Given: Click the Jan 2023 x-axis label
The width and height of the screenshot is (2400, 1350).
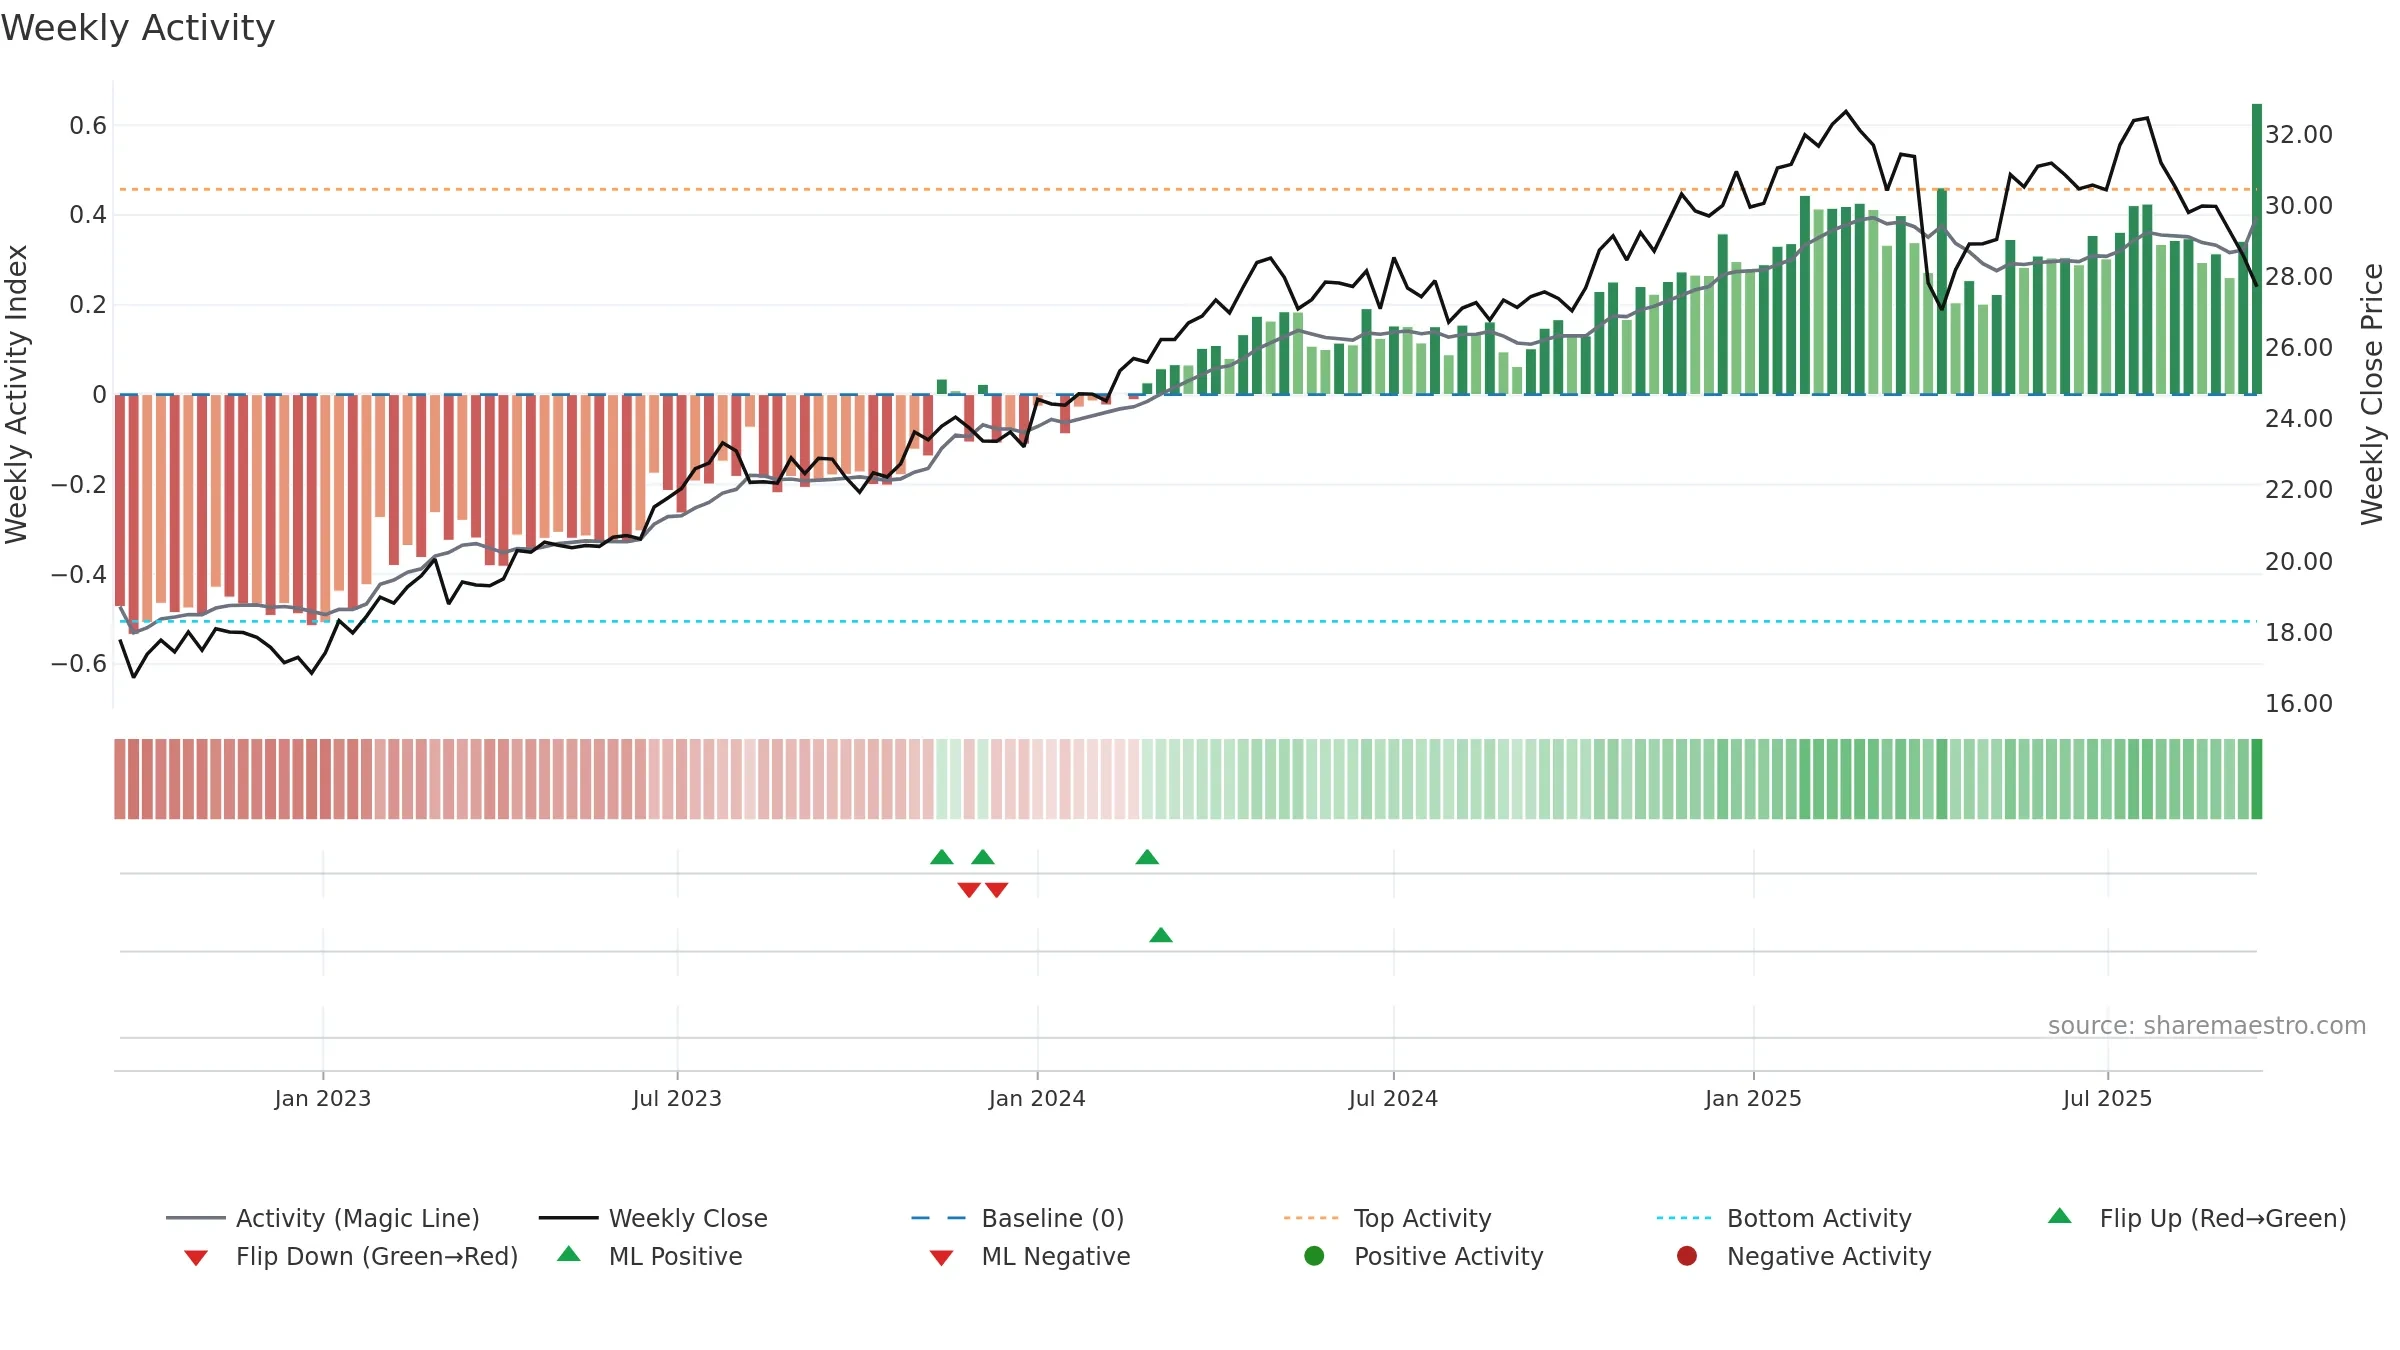Looking at the screenshot, I should click(x=323, y=1098).
